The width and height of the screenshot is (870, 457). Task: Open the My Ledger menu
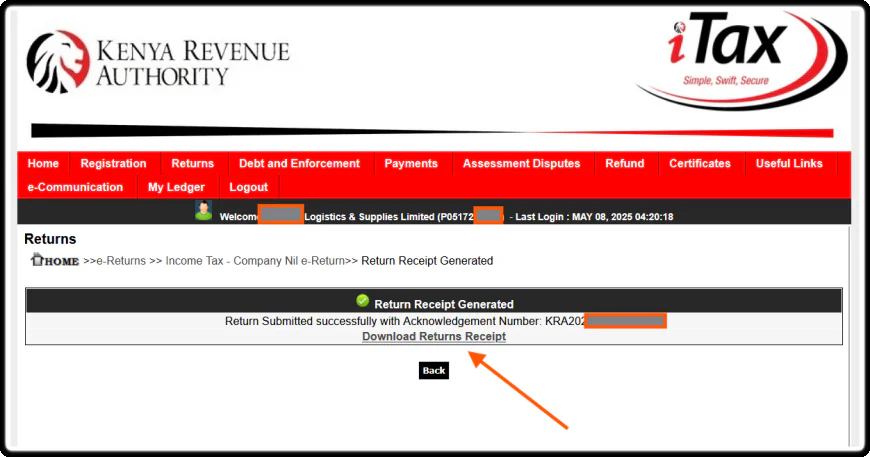point(176,187)
